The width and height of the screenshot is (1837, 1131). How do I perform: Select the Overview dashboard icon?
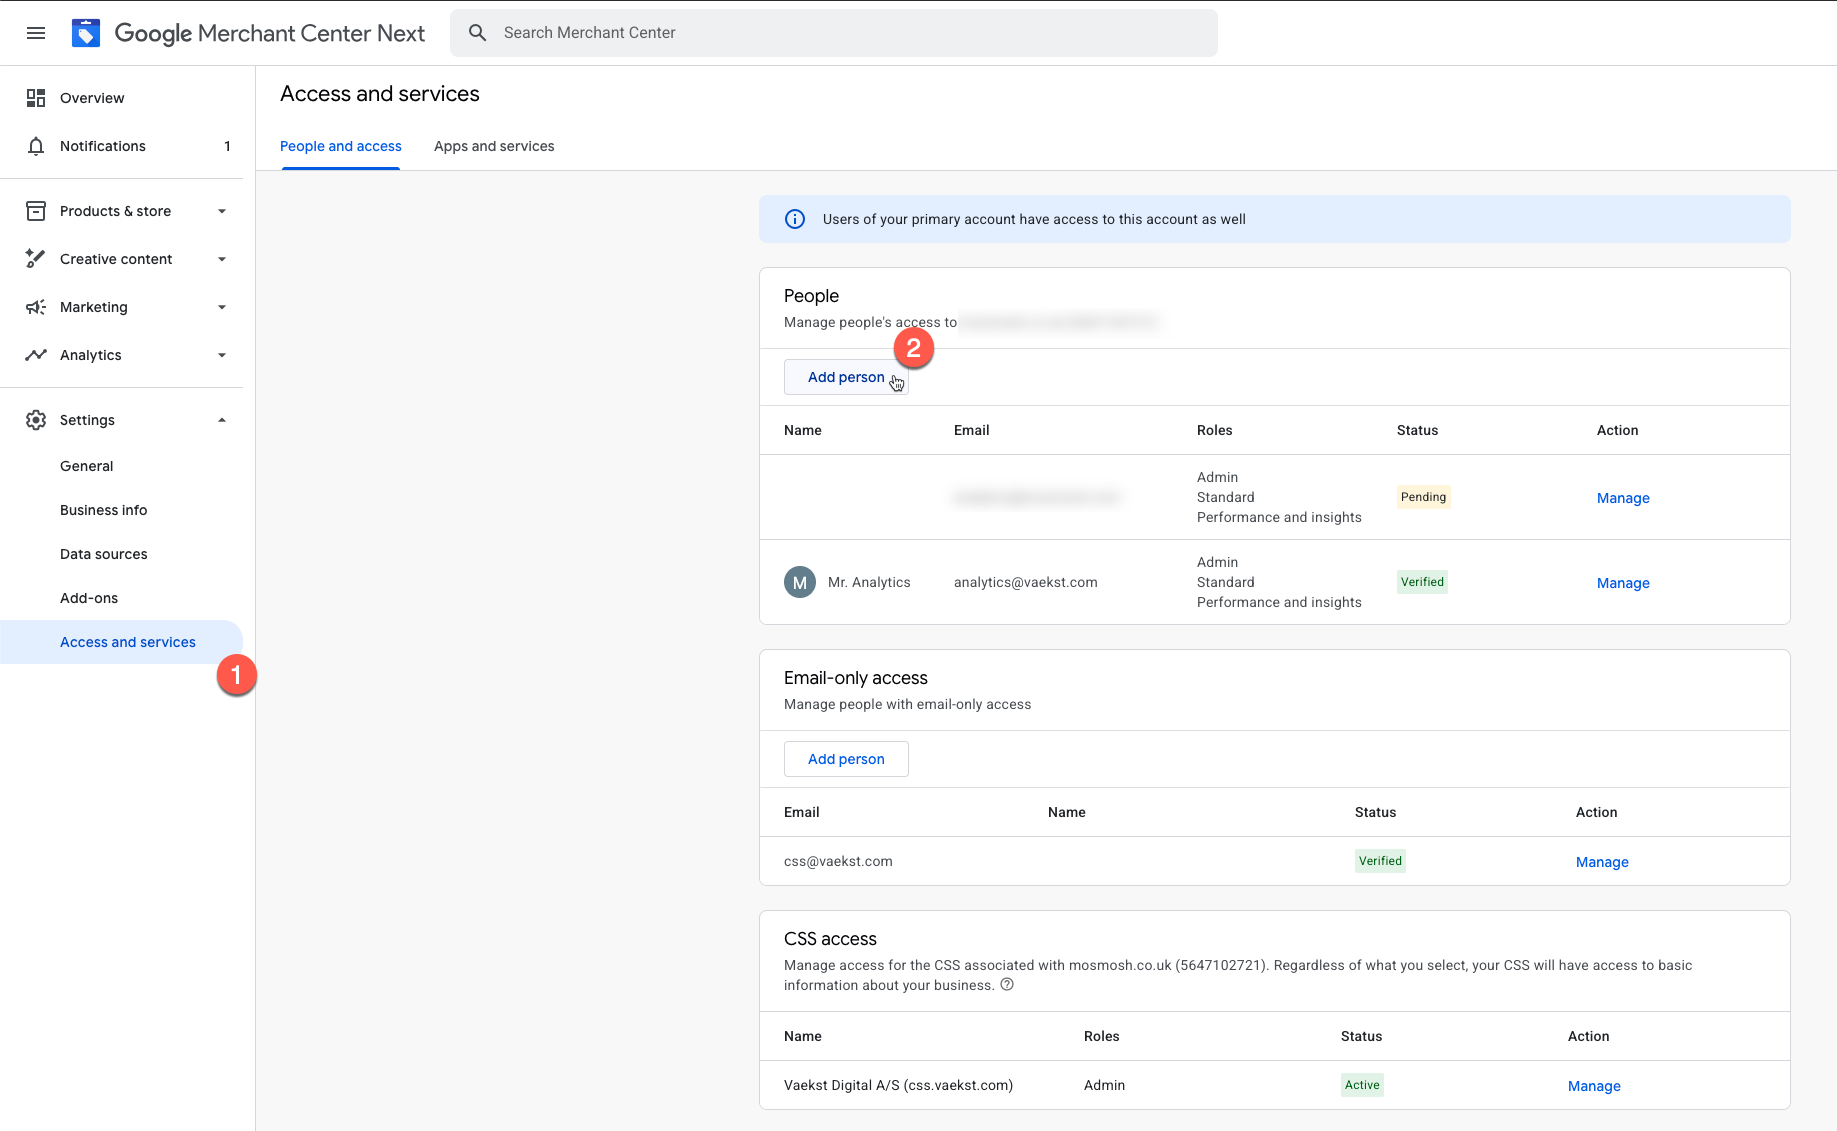pyautogui.click(x=36, y=97)
